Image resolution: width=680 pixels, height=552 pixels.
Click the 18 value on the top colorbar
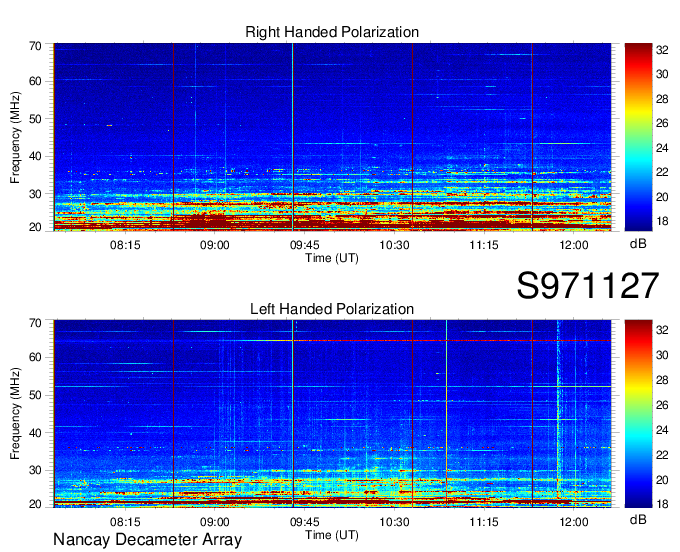pyautogui.click(x=662, y=222)
